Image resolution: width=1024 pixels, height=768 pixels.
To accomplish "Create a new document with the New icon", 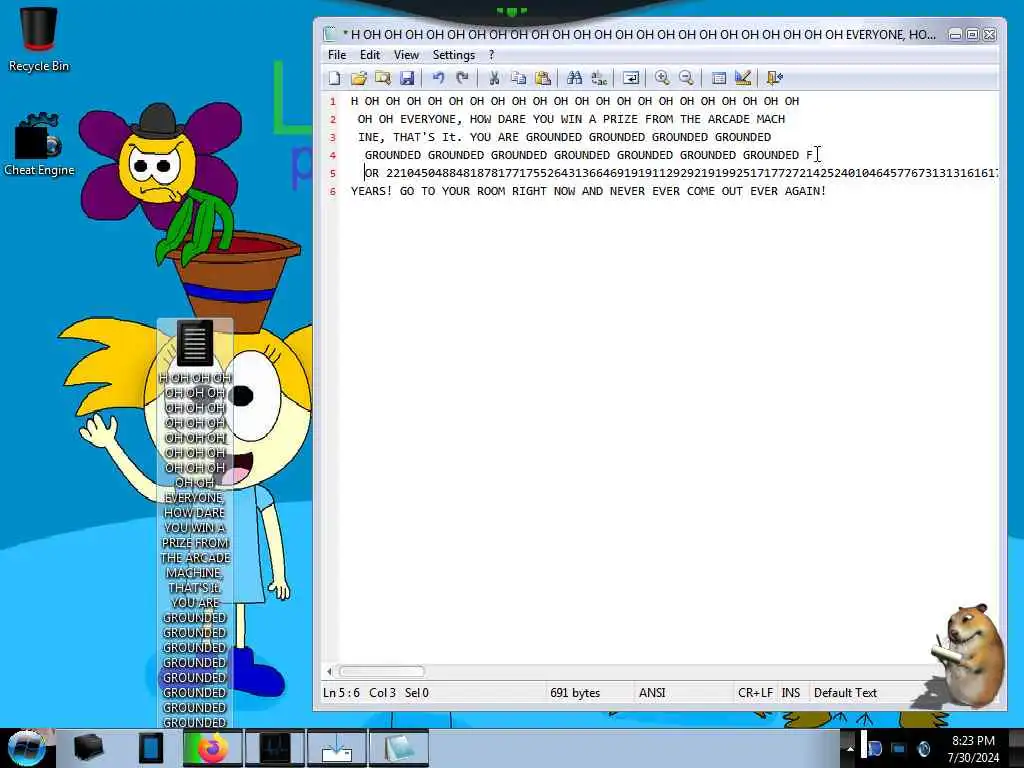I will (x=334, y=78).
